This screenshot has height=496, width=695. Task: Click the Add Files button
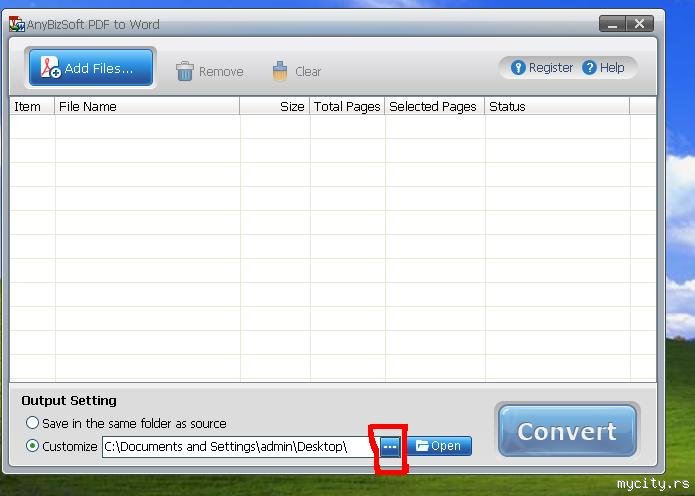(91, 67)
